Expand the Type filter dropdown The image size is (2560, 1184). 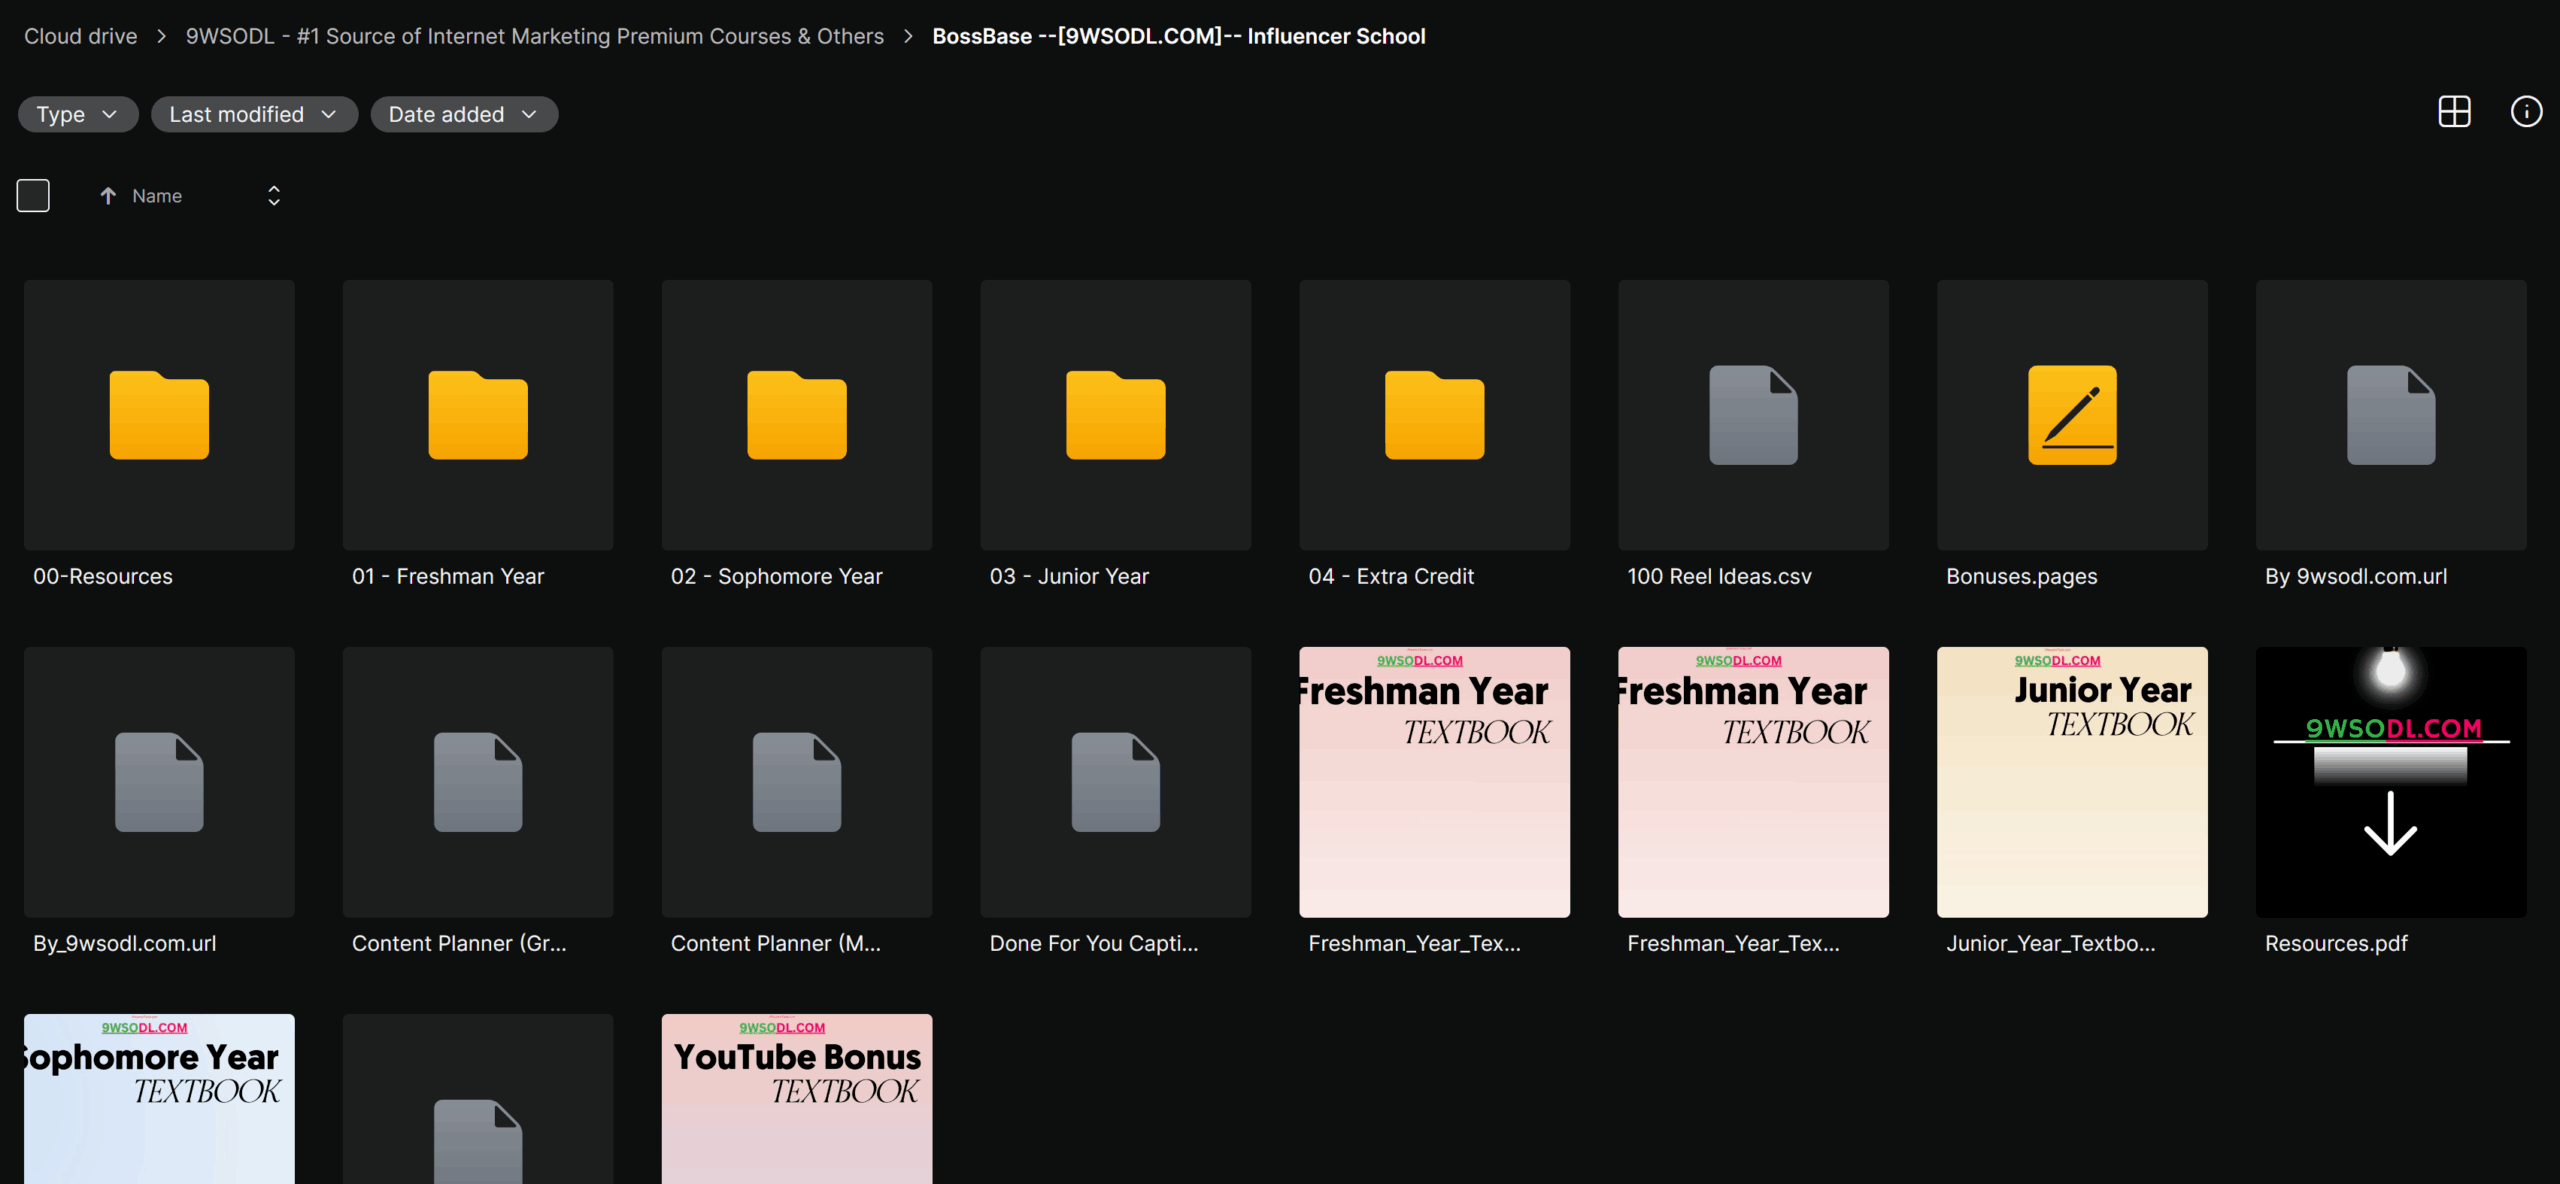77,114
